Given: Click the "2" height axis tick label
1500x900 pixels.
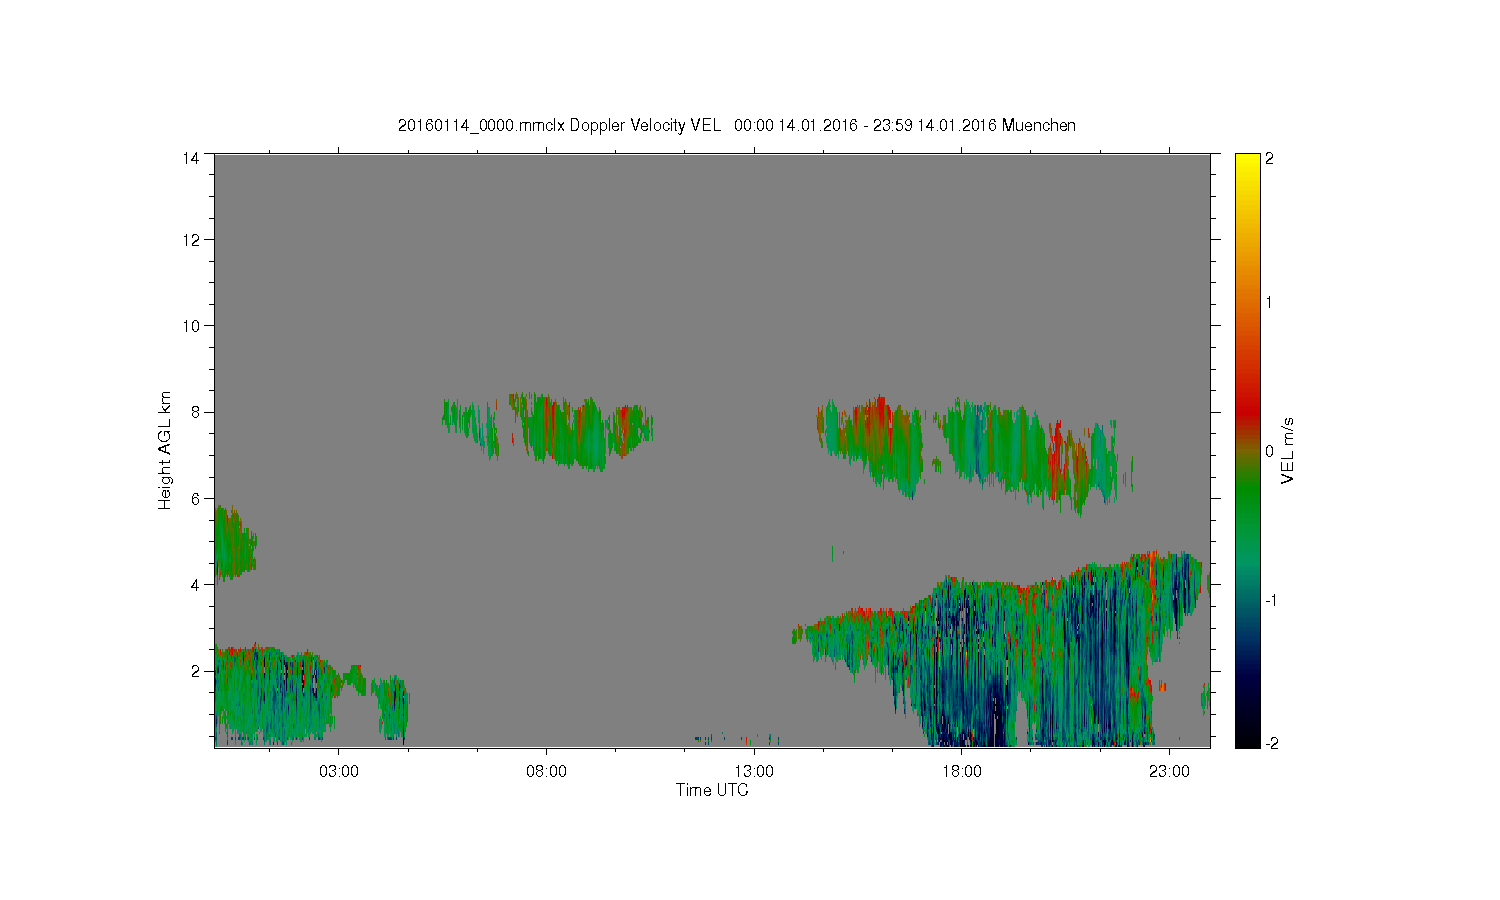Looking at the screenshot, I should coord(195,671).
